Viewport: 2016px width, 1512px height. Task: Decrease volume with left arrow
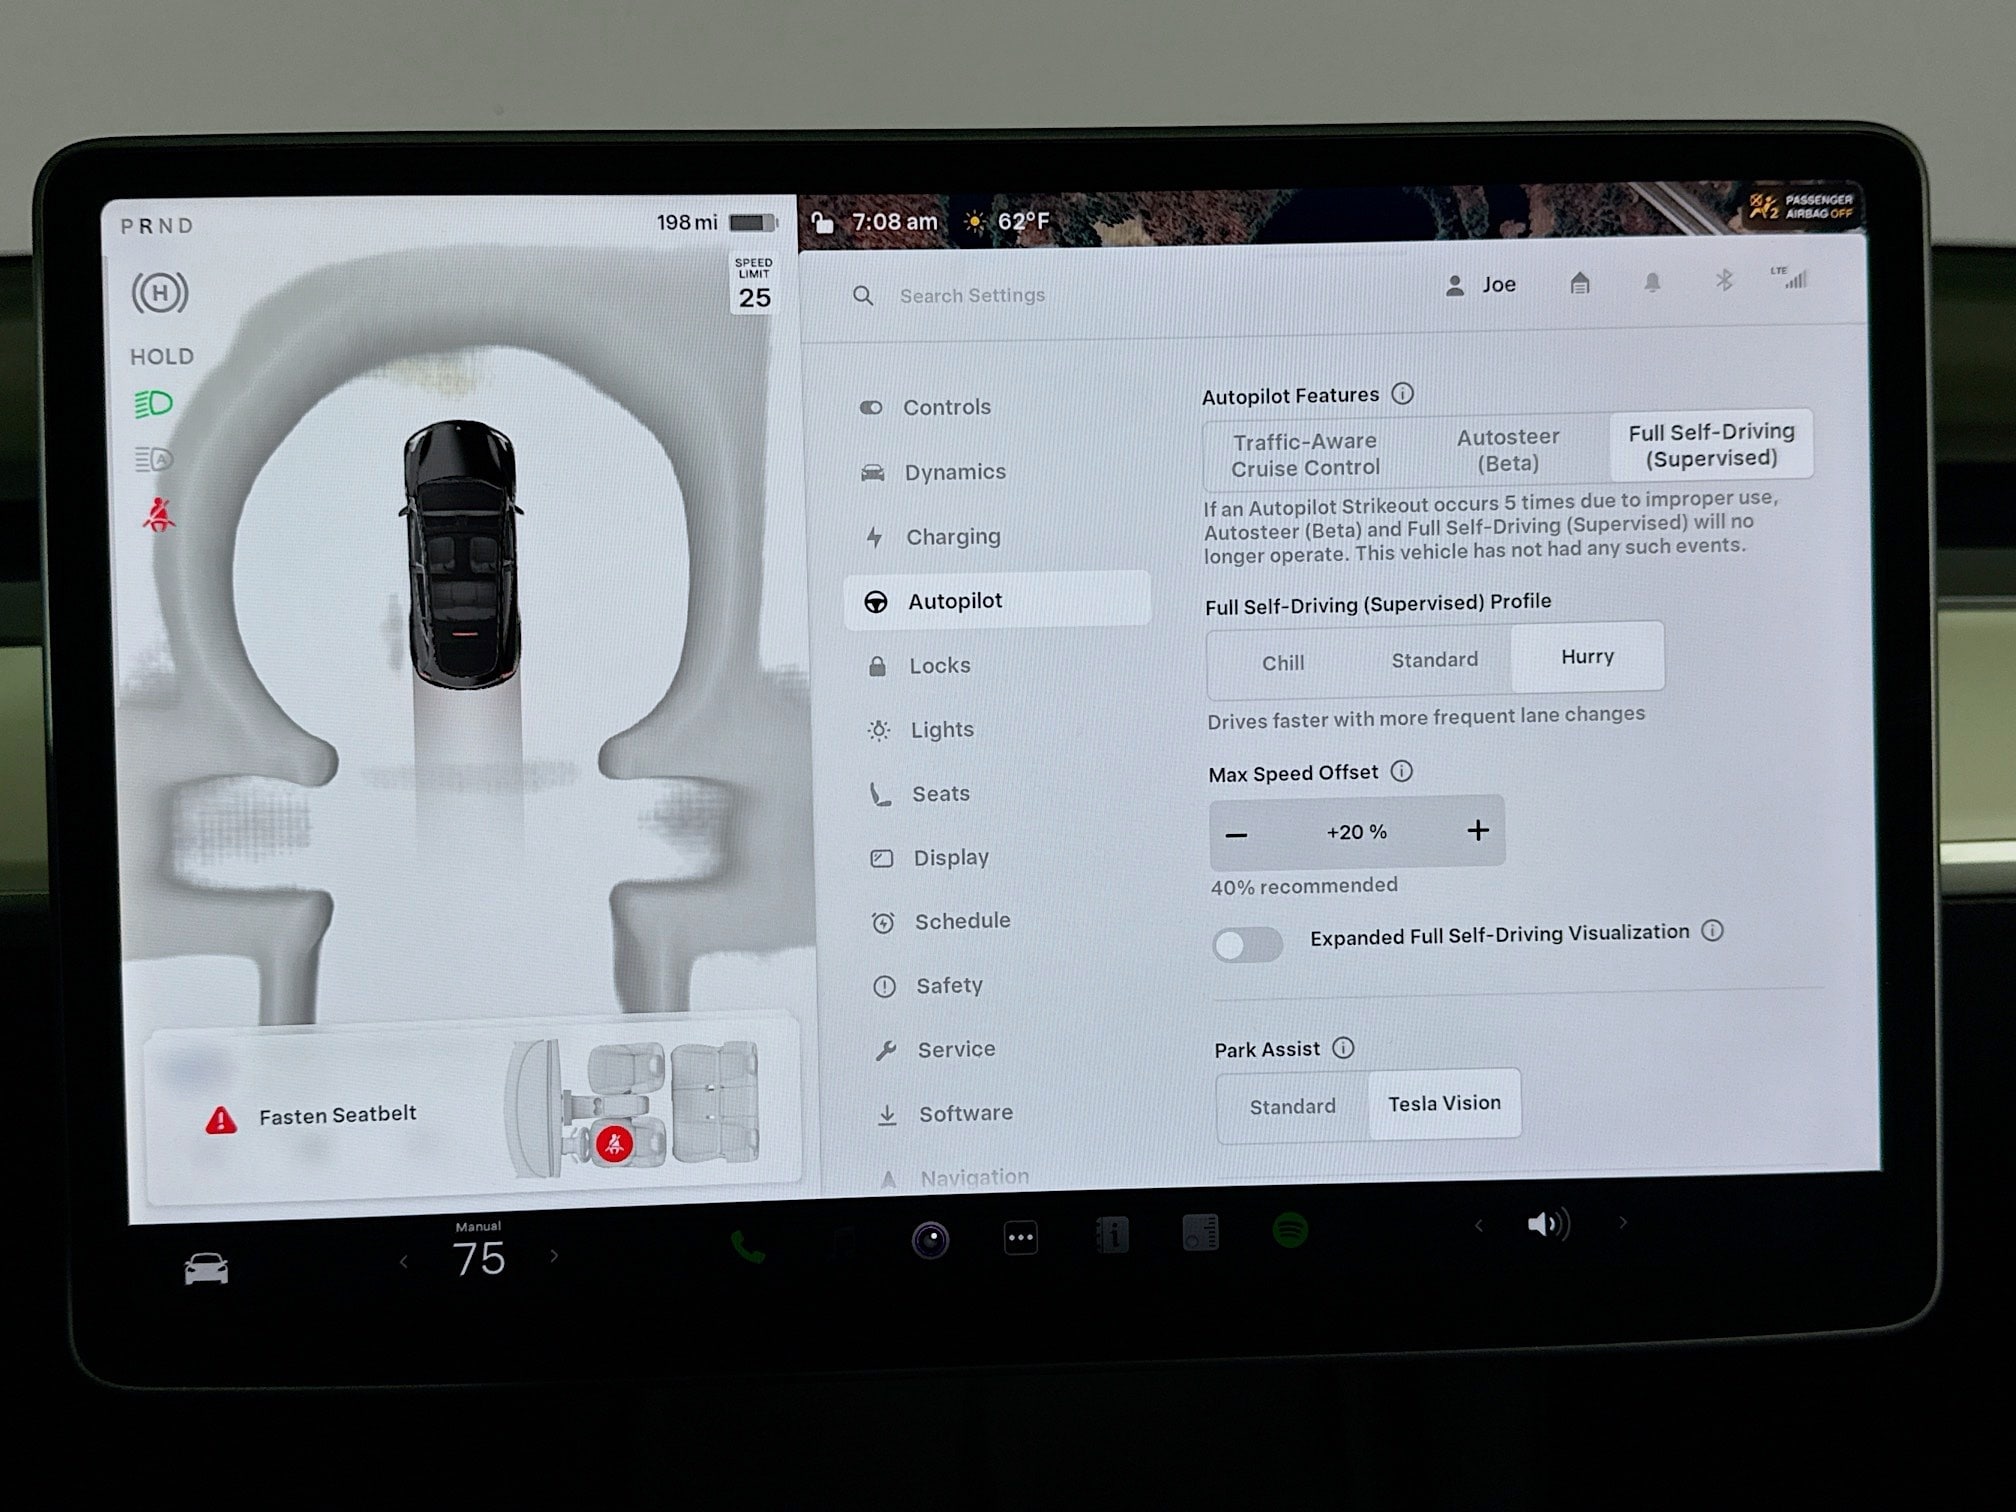(x=1478, y=1226)
